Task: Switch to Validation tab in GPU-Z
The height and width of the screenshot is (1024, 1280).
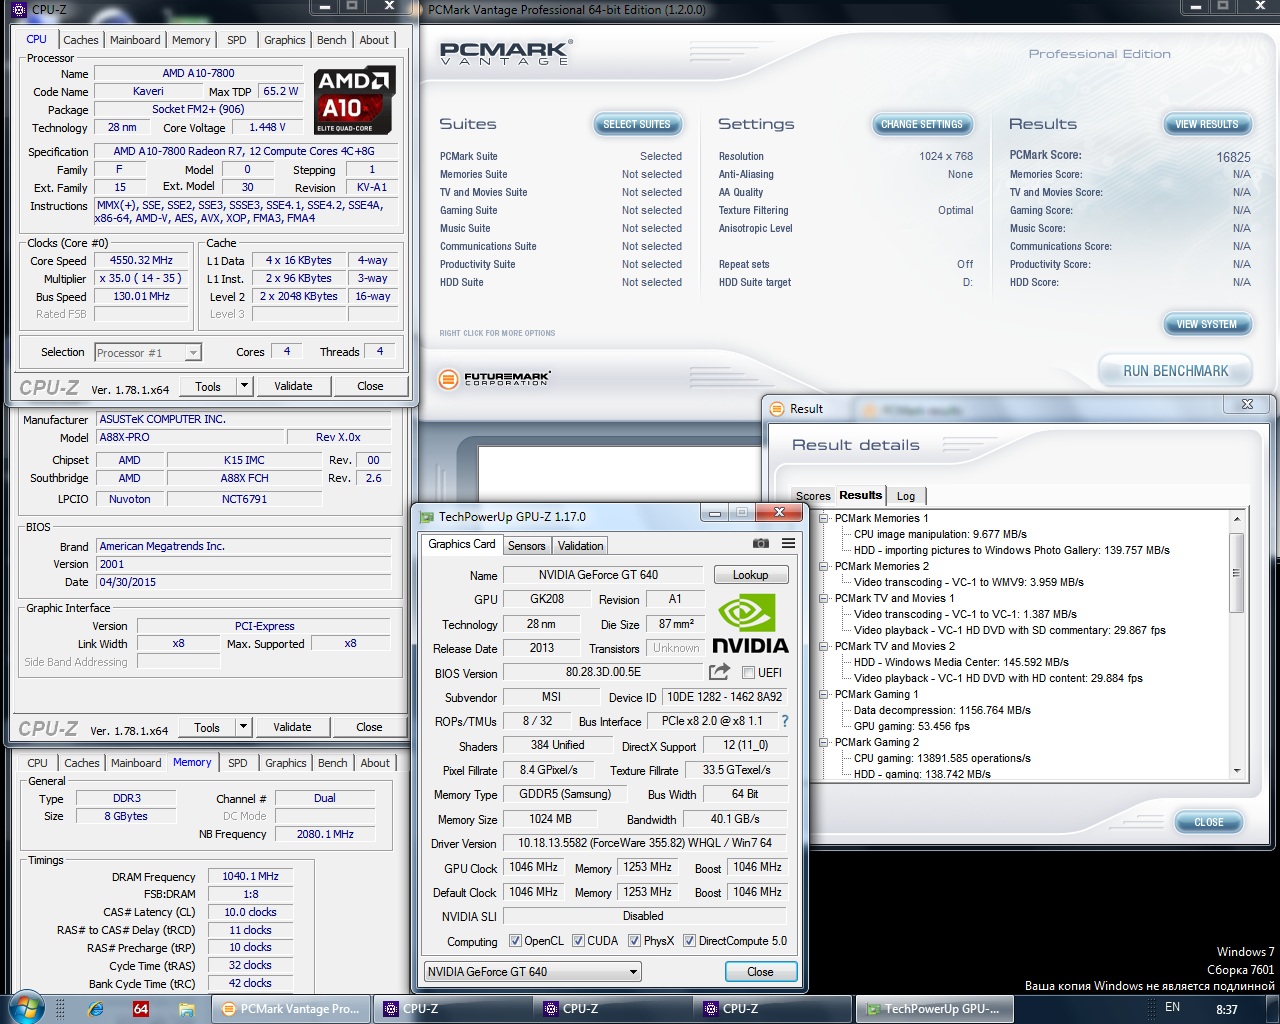Action: pyautogui.click(x=580, y=545)
